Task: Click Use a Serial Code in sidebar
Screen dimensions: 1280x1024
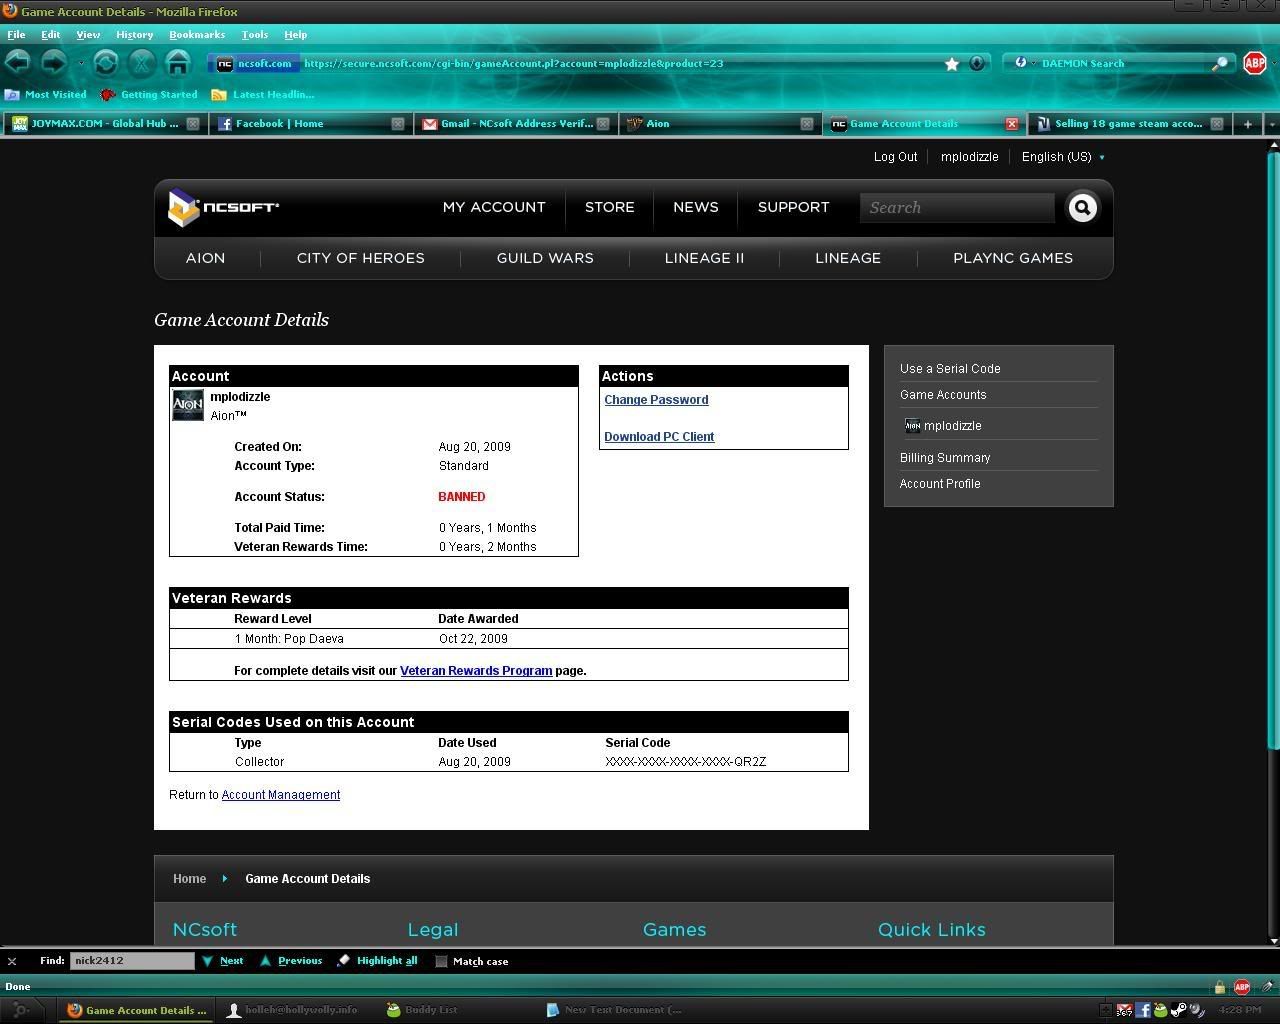Action: pyautogui.click(x=950, y=369)
